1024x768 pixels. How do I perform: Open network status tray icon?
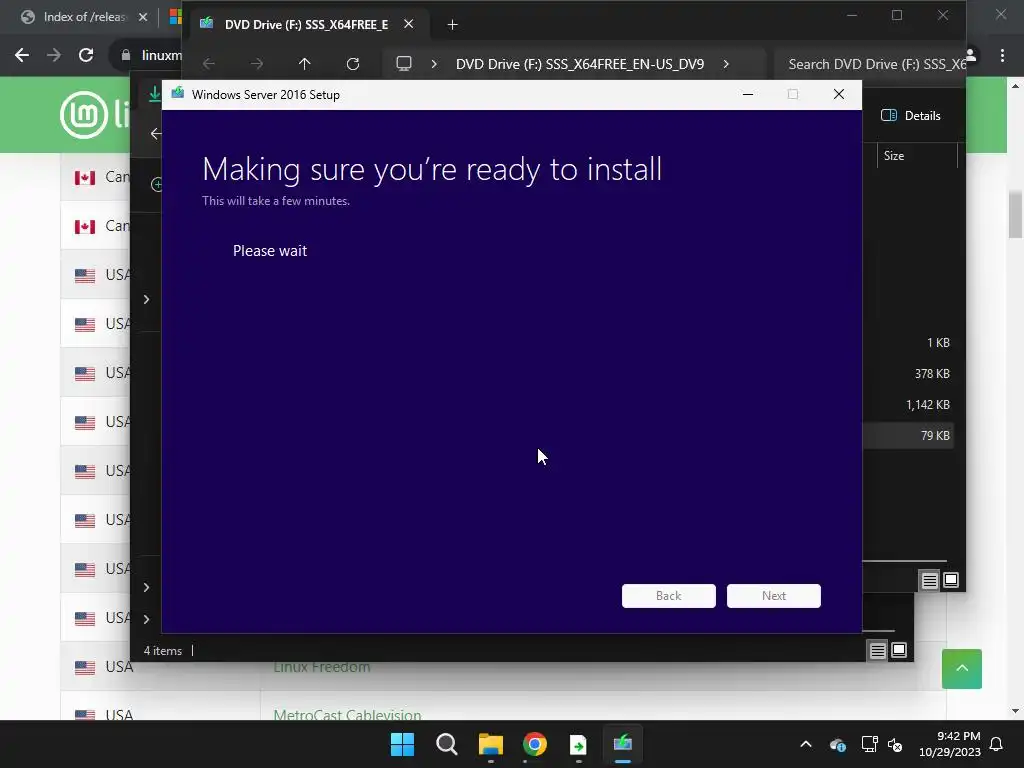[x=869, y=744]
